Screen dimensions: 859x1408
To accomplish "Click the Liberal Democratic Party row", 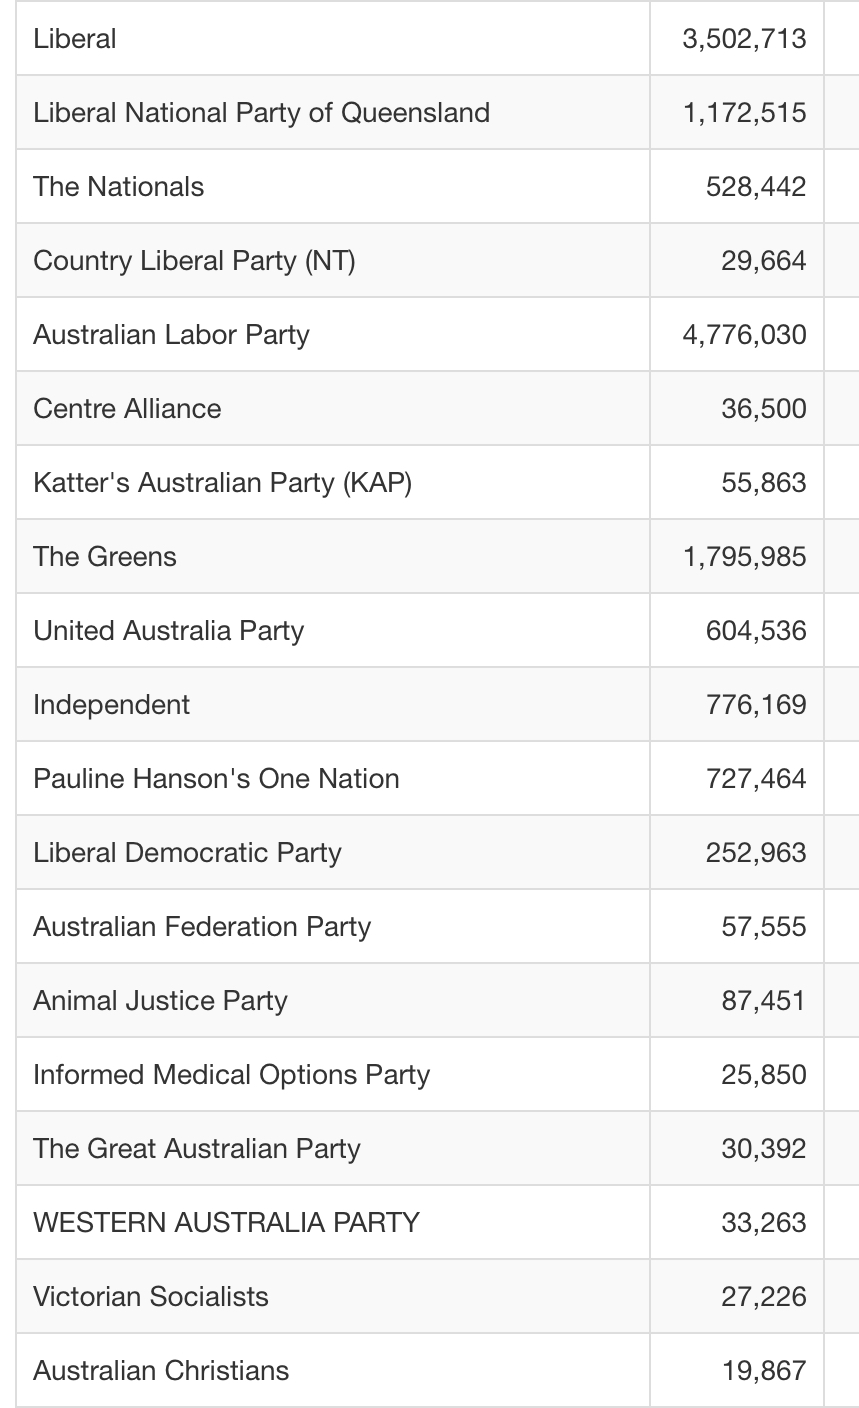I will point(437,852).
